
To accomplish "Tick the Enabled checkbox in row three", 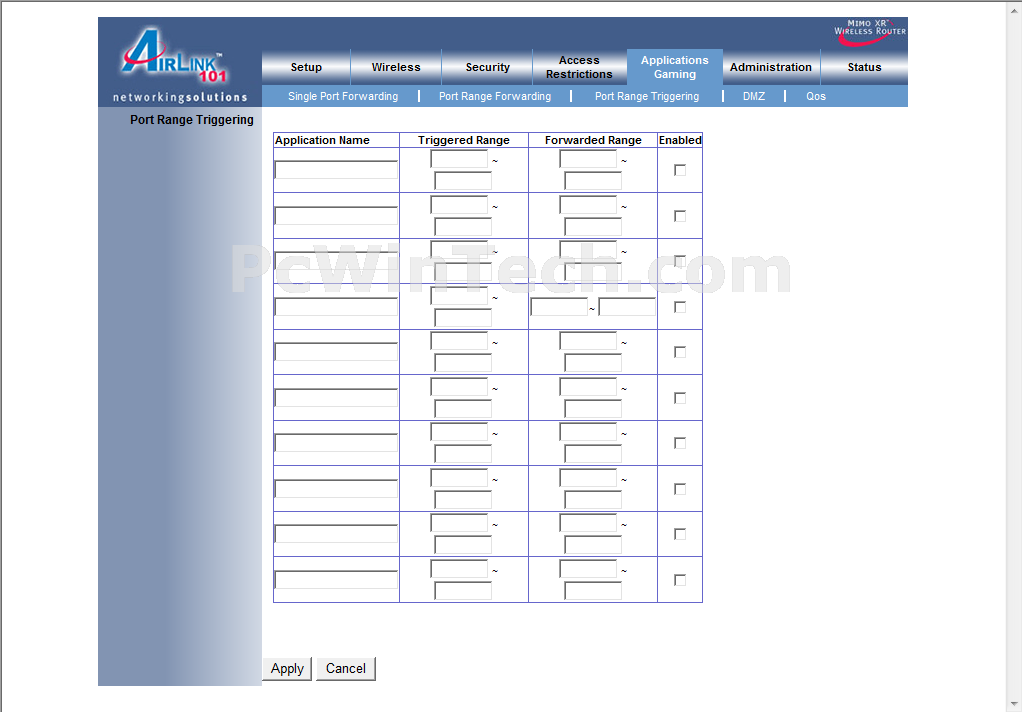I will pos(680,261).
